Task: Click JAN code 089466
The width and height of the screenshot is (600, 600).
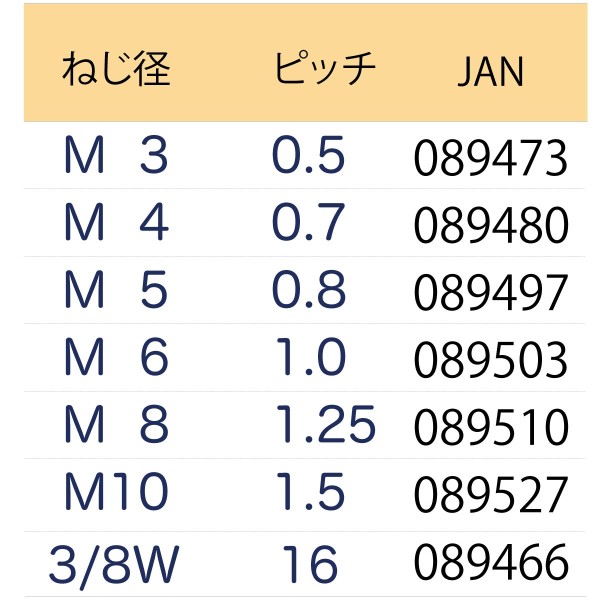Action: tap(491, 562)
